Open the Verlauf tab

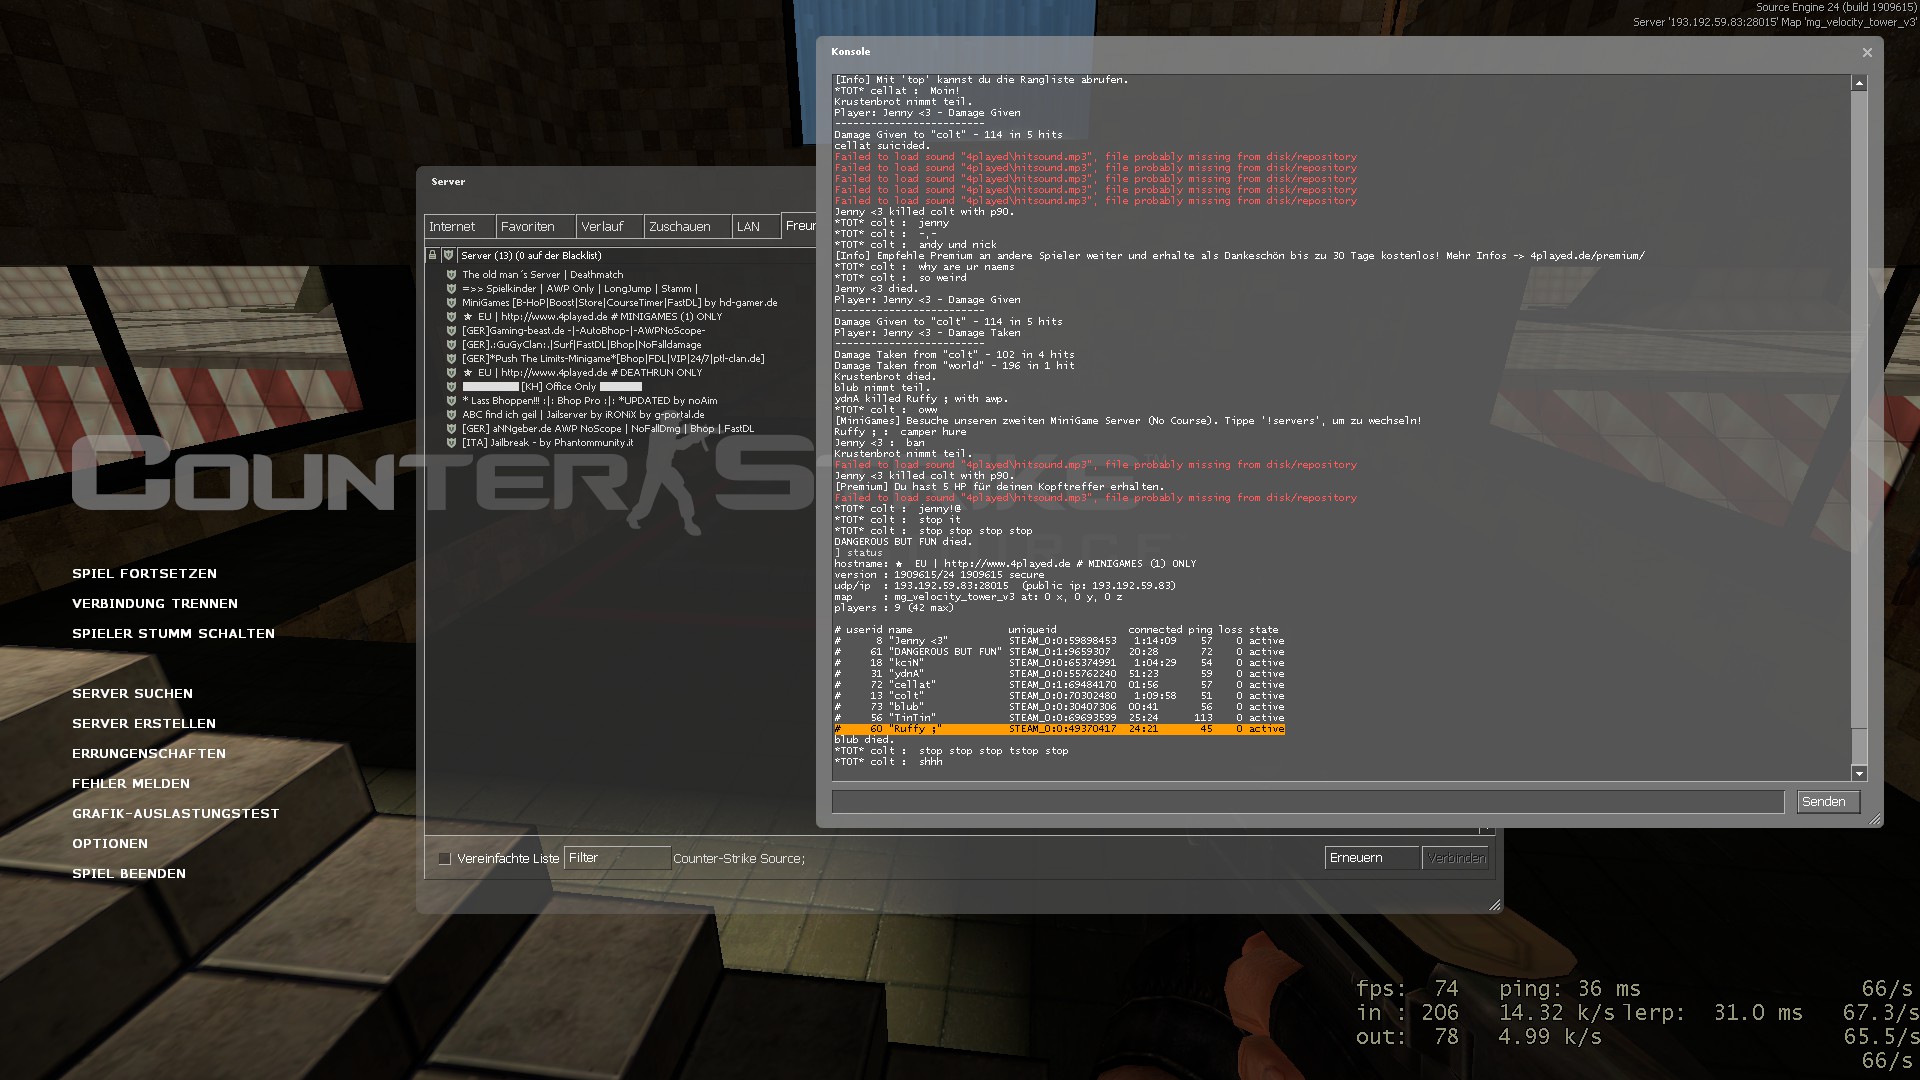(610, 227)
